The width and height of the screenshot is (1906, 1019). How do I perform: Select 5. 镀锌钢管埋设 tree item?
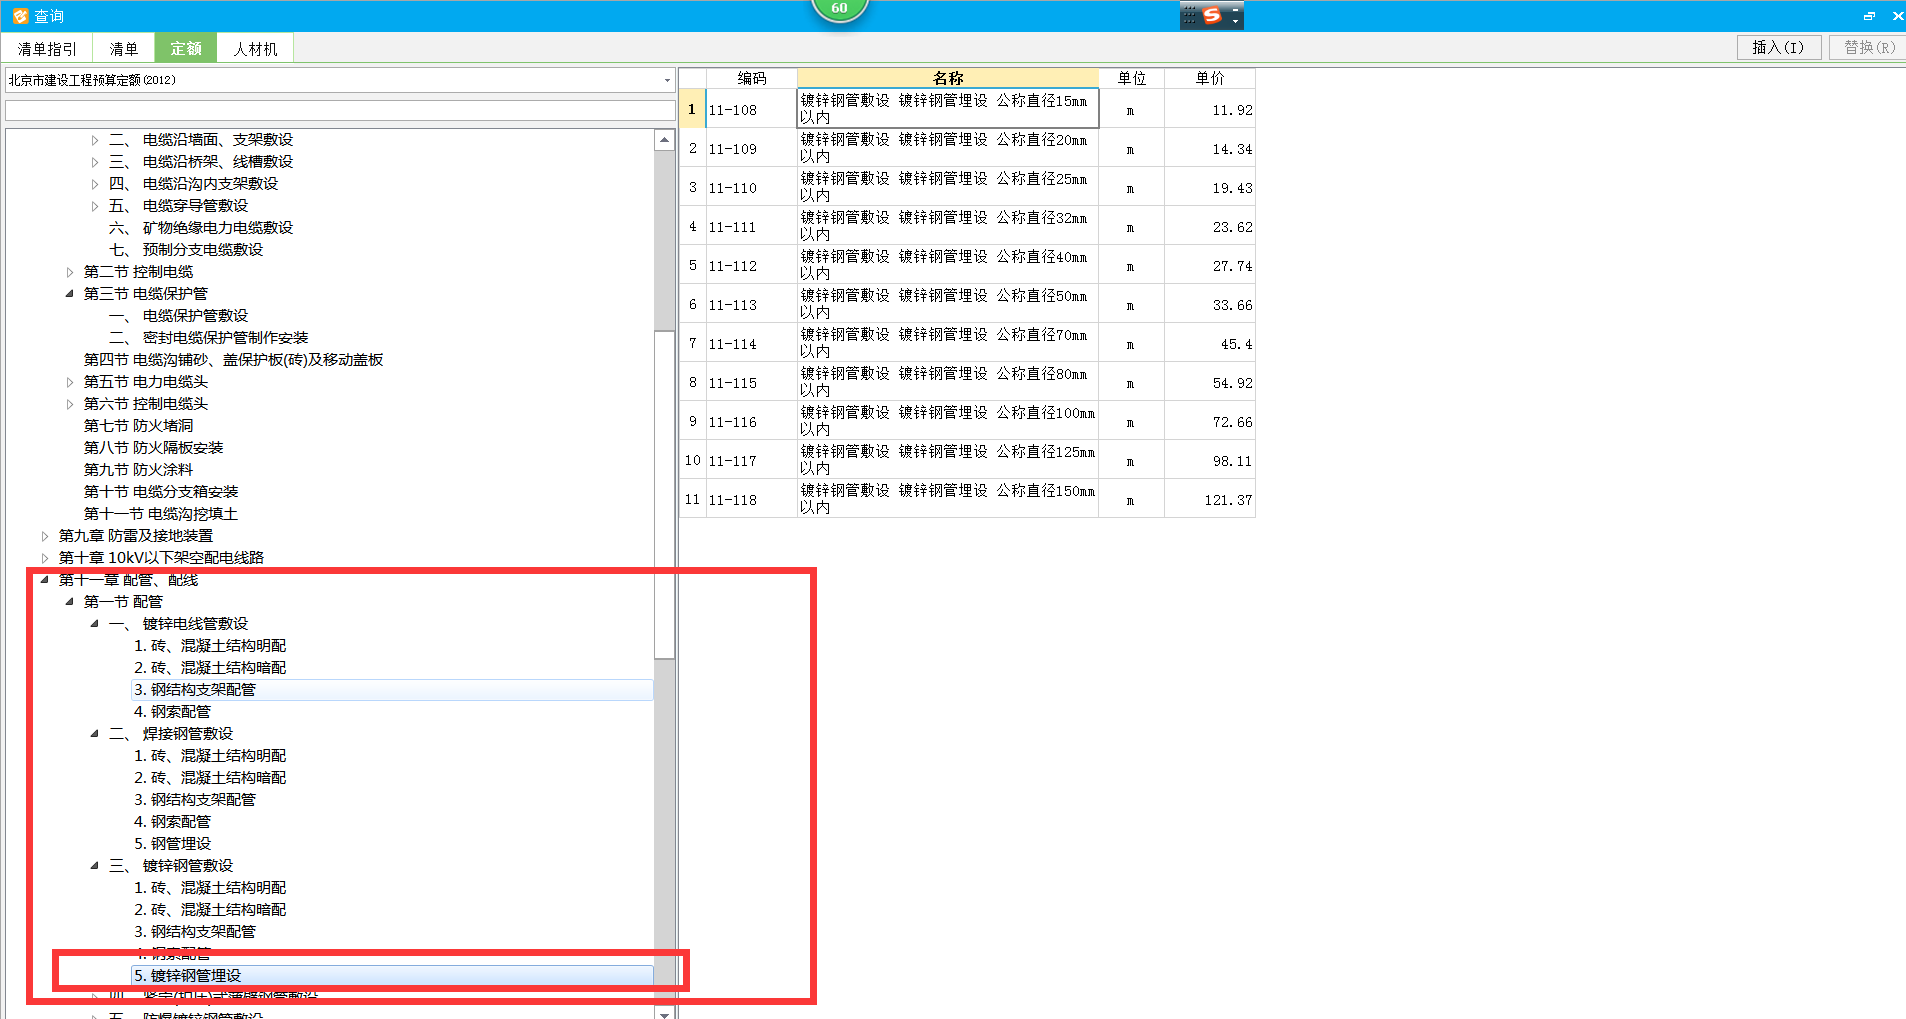391,976
